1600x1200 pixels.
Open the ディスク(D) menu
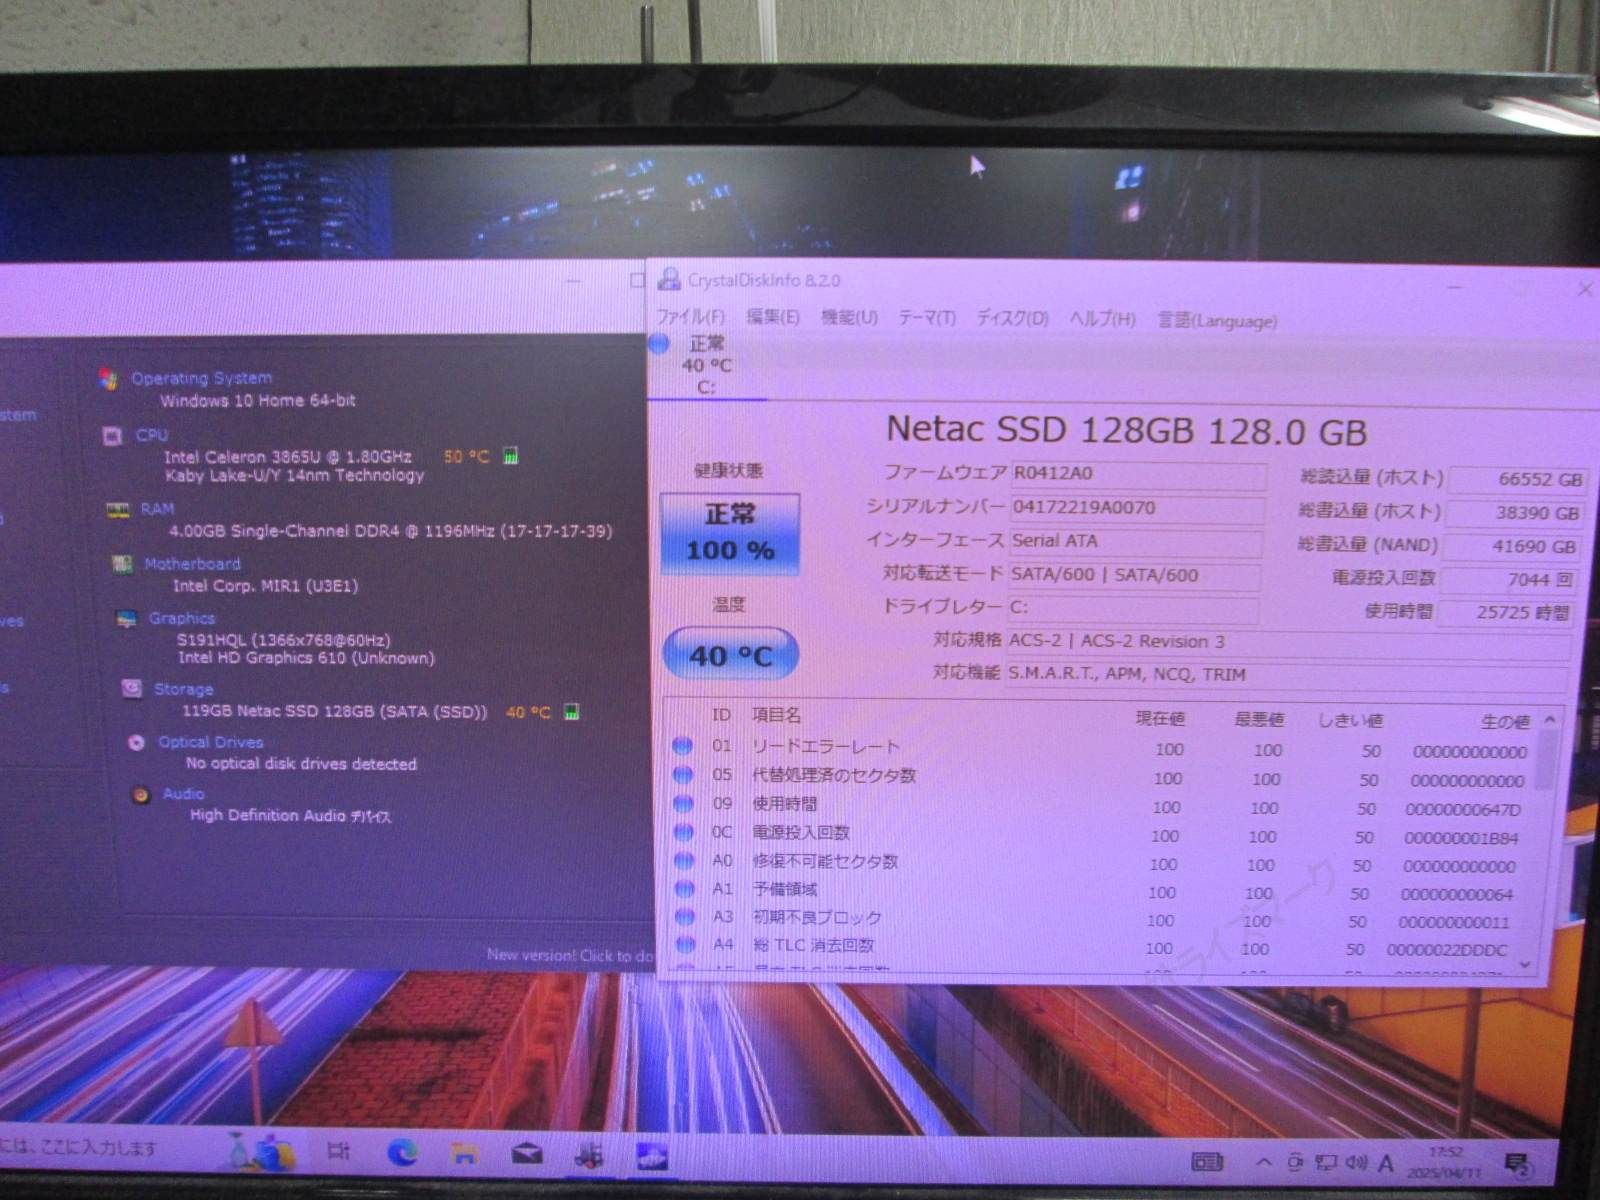[1012, 318]
